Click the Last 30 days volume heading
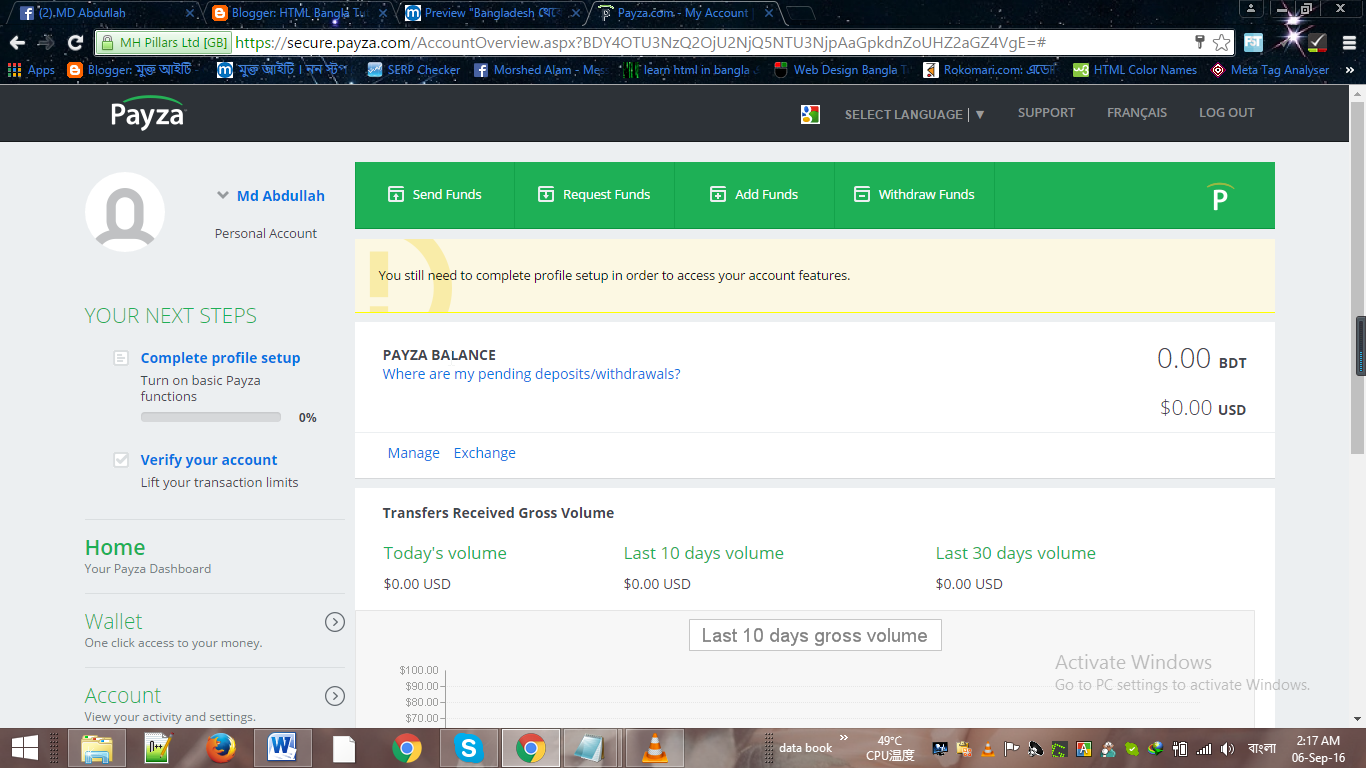The height and width of the screenshot is (768, 1366). pos(1016,553)
